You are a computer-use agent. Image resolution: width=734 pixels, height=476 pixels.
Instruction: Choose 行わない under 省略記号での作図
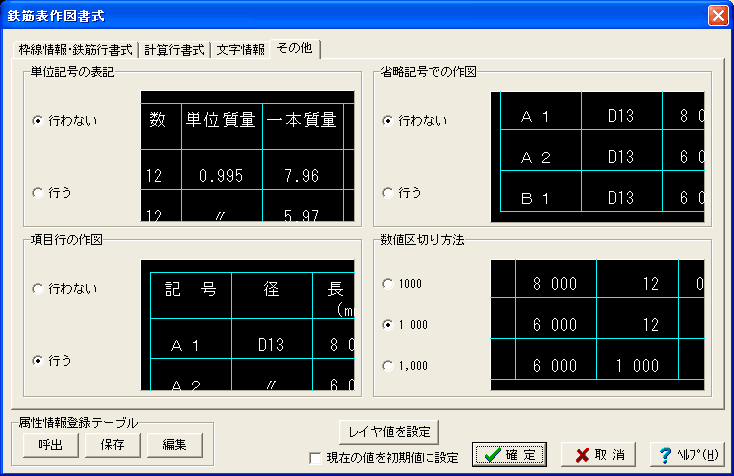click(415, 121)
